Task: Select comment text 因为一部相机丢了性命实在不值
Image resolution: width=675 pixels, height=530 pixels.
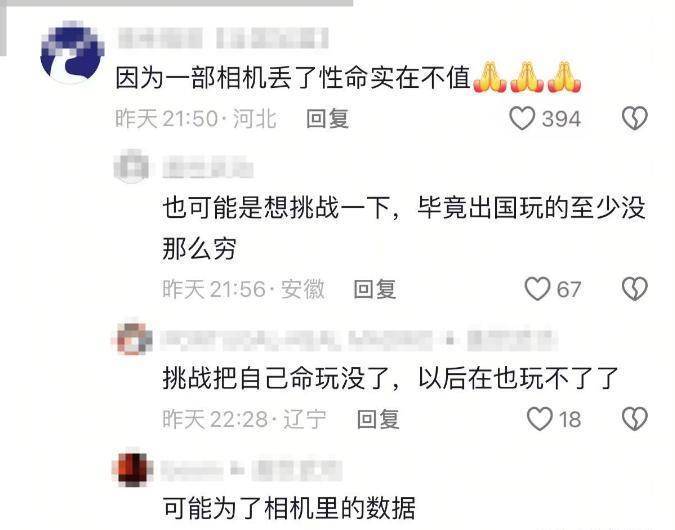Action: coord(293,78)
